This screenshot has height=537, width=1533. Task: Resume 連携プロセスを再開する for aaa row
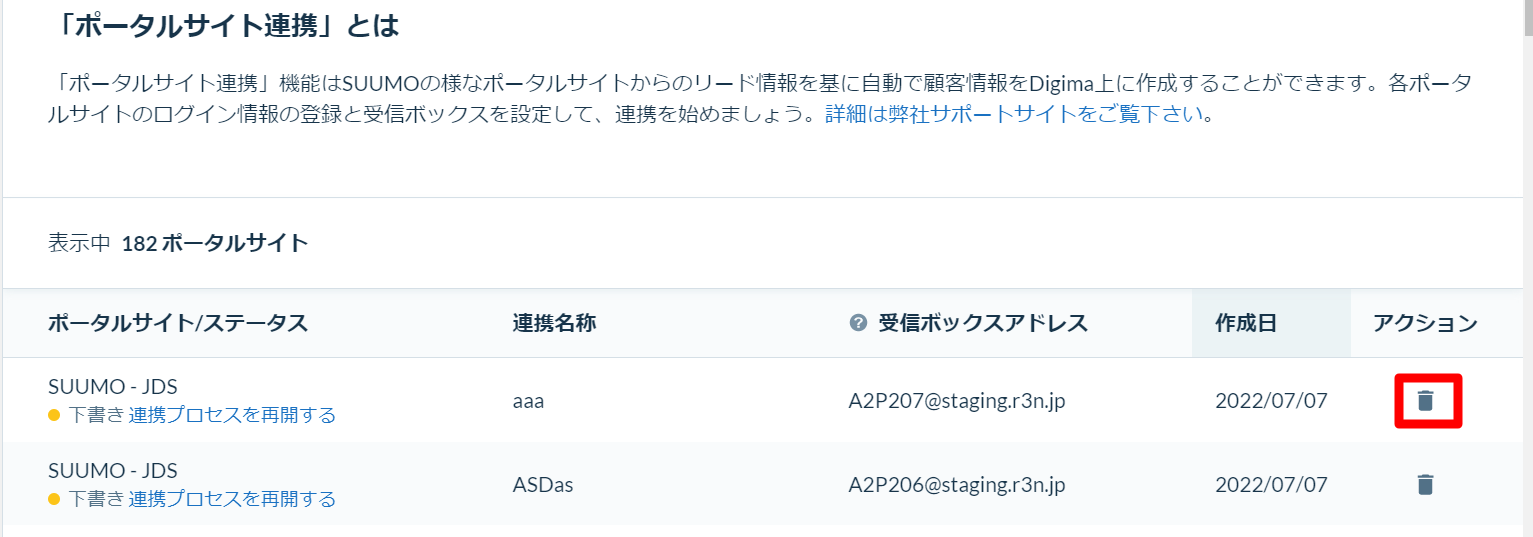pyautogui.click(x=232, y=415)
